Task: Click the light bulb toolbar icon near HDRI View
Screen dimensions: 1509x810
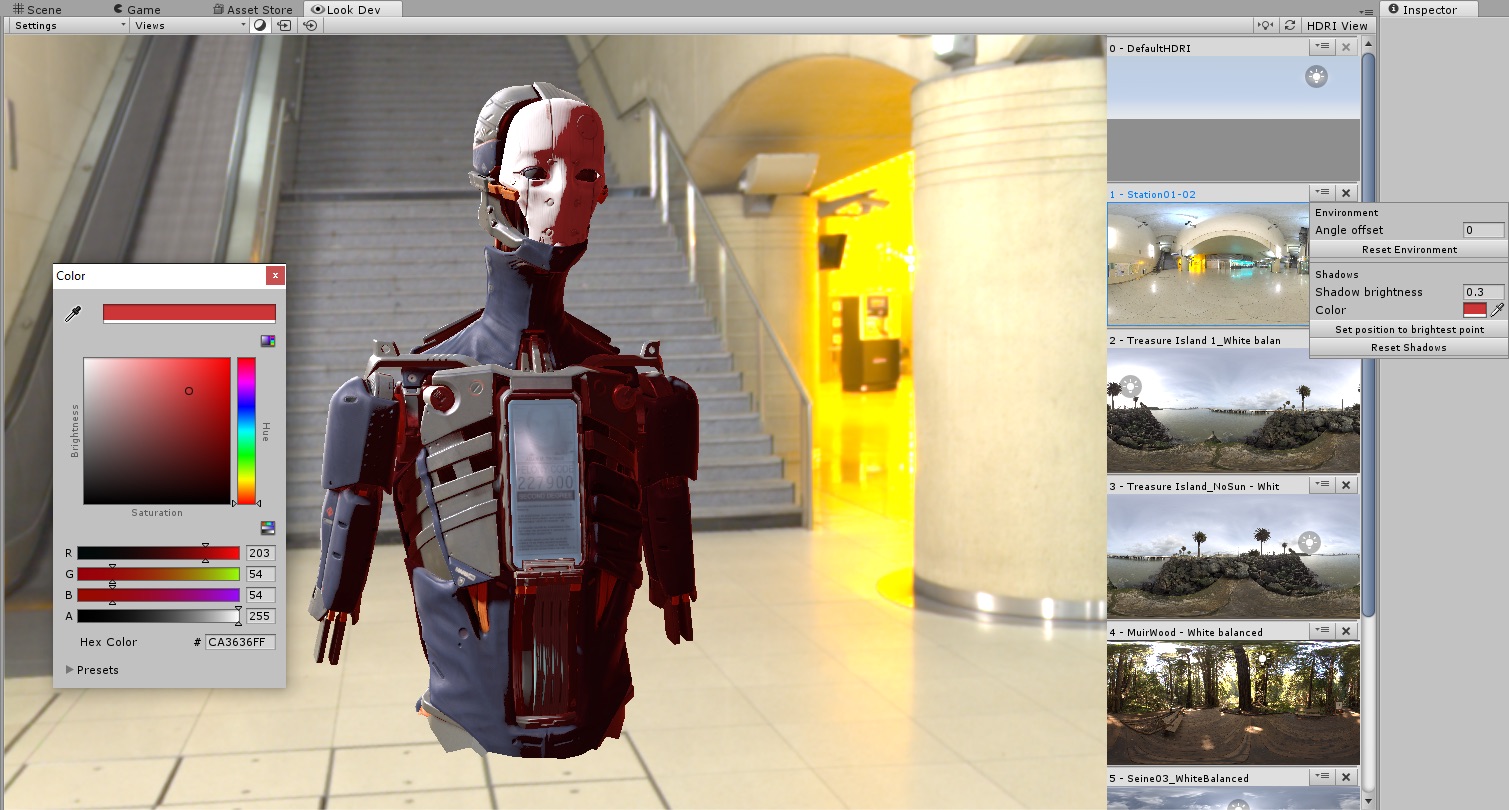Action: [x=1266, y=25]
